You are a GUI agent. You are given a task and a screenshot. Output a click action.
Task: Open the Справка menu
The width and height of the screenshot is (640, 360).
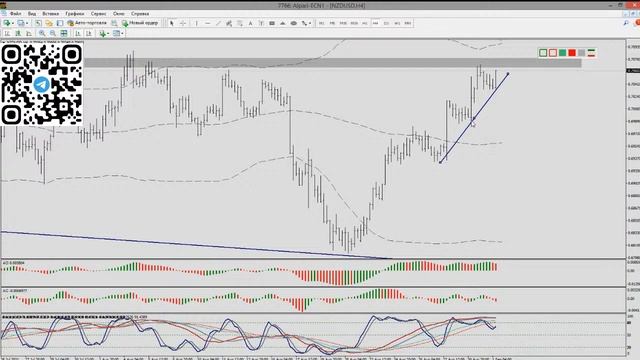coord(140,13)
